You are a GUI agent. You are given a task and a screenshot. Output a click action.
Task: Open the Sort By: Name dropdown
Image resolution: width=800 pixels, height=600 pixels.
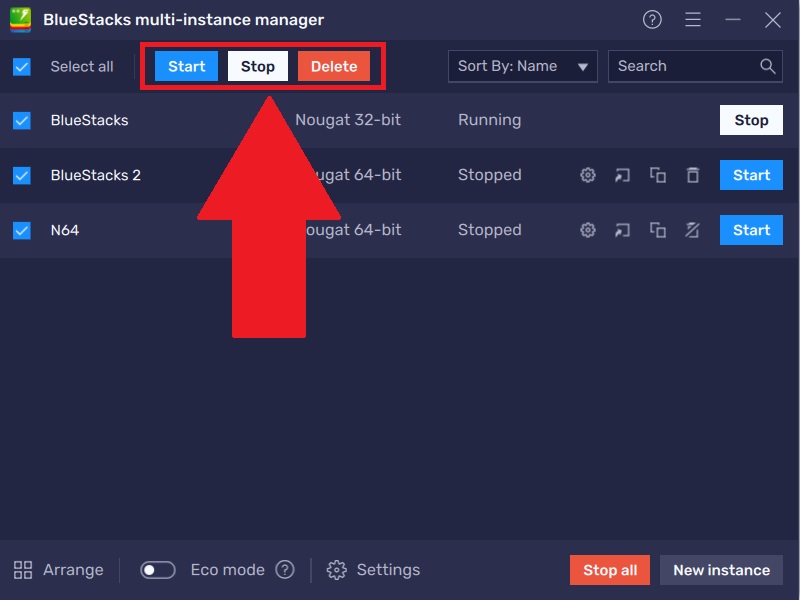click(522, 66)
